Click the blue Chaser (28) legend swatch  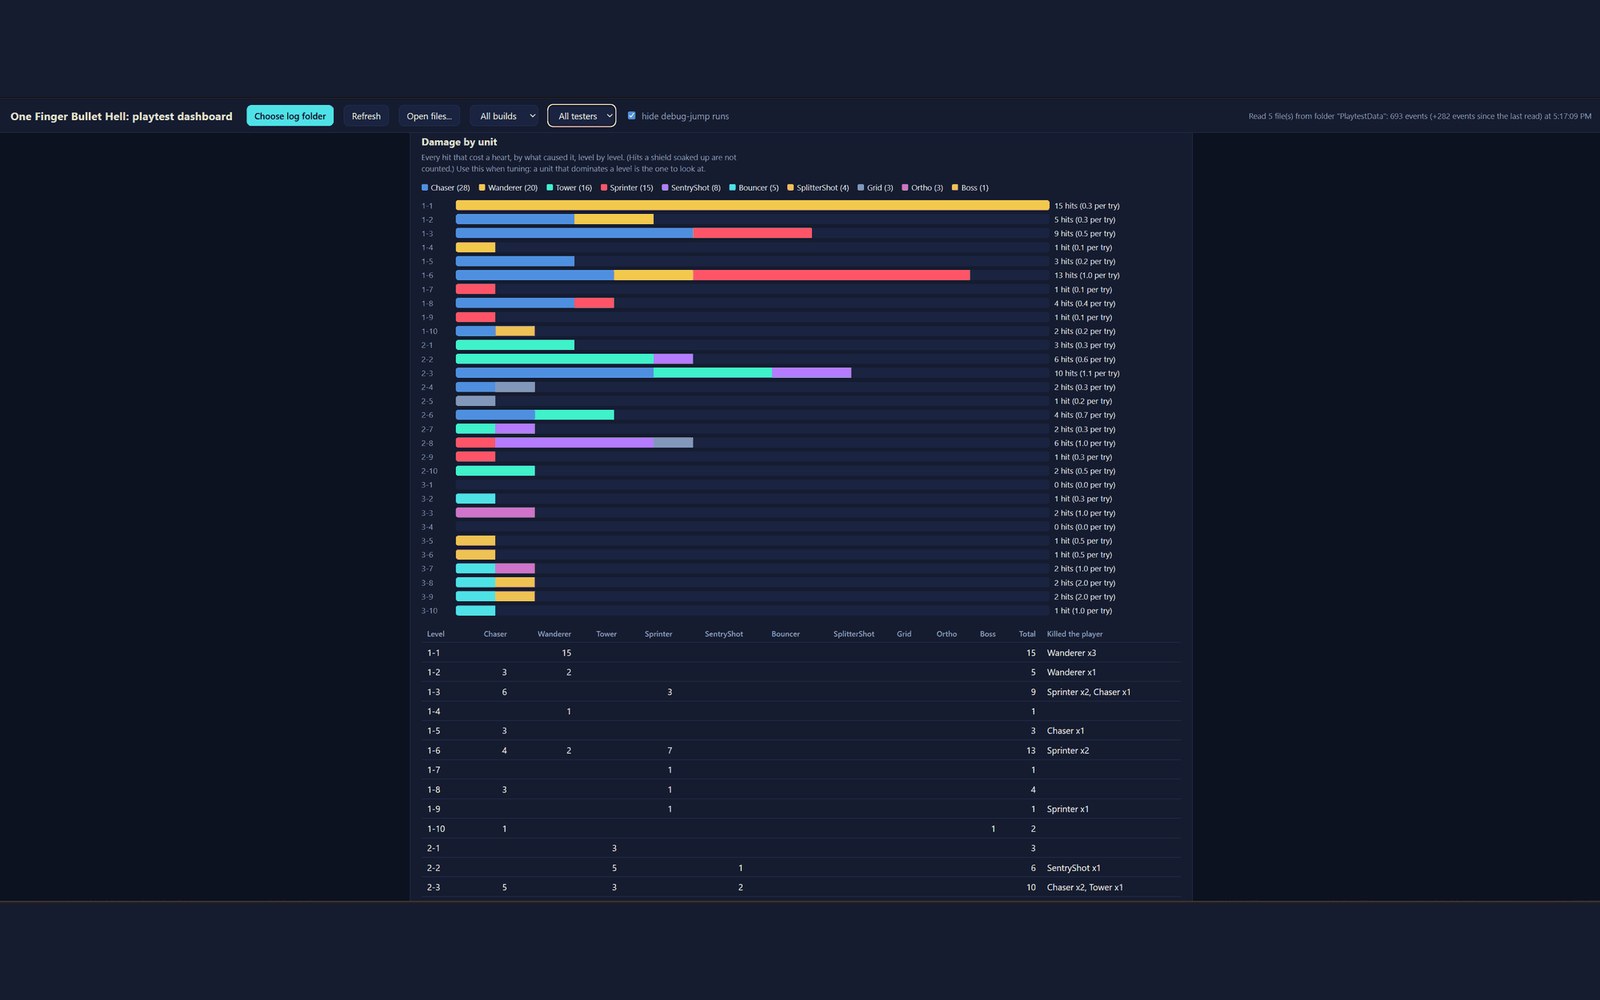pyautogui.click(x=425, y=188)
